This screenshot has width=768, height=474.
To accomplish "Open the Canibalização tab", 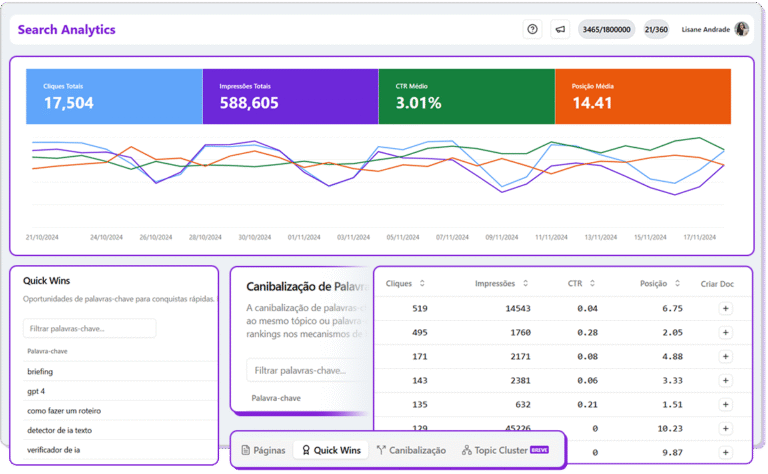I will 411,450.
